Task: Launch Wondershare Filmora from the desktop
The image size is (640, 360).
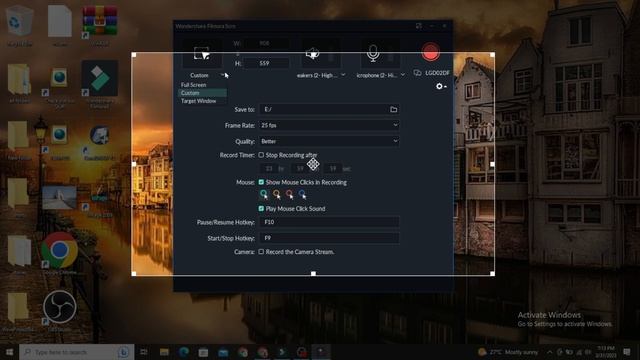Action: [100, 84]
